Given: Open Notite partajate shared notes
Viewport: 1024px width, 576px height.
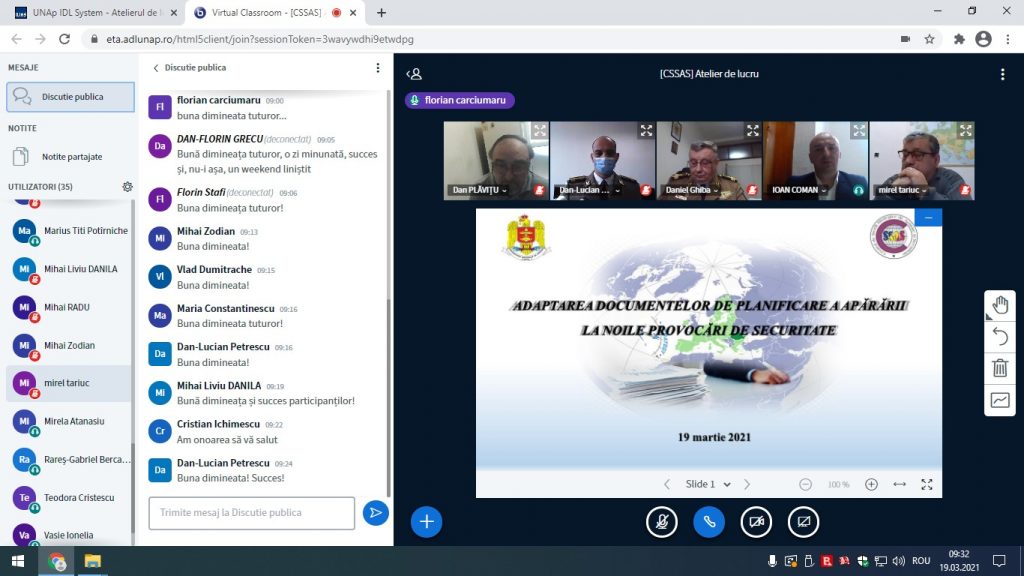Looking at the screenshot, I should 70,157.
